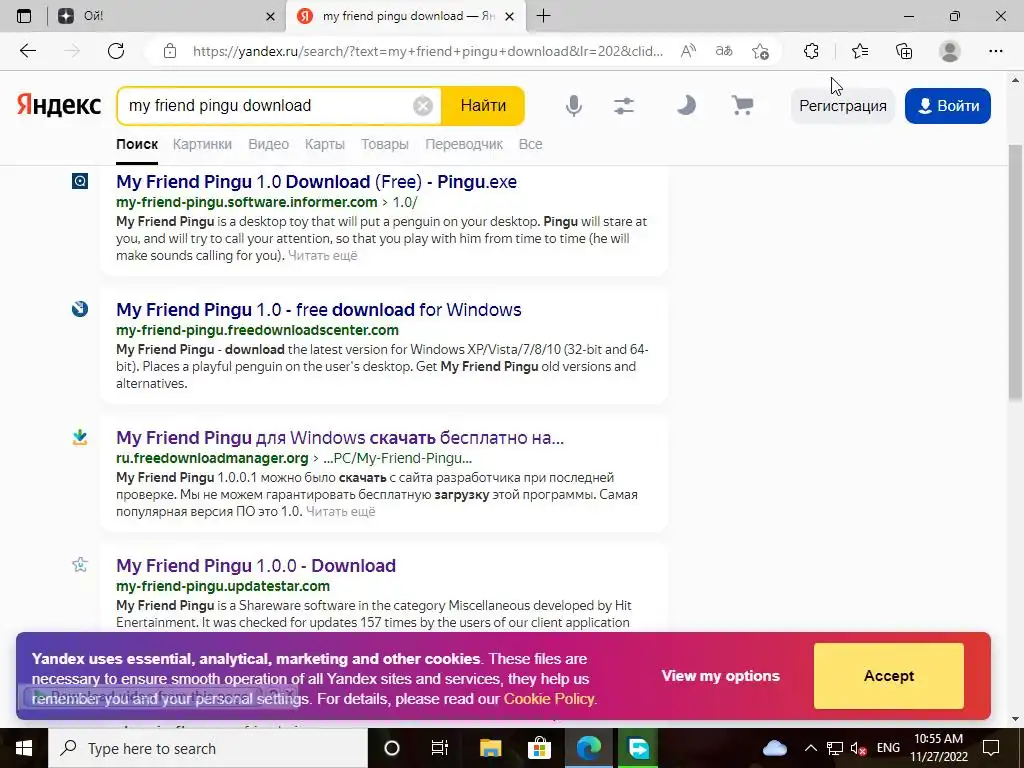Click the updatestar result star favicon
This screenshot has height=768, width=1024.
pos(80,565)
